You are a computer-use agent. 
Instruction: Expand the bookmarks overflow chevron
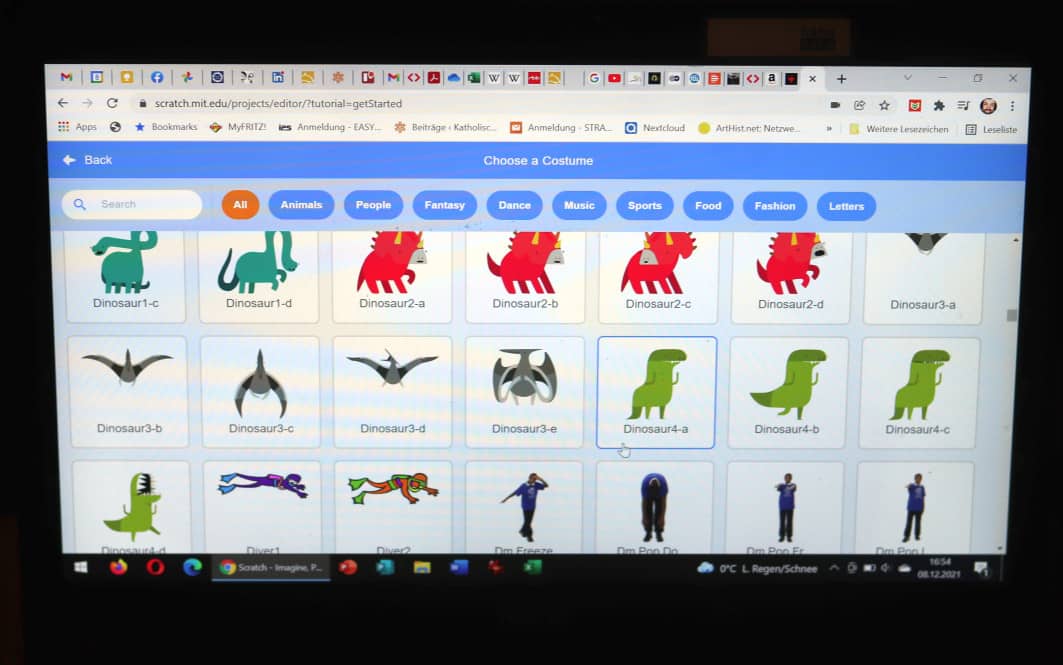(828, 128)
